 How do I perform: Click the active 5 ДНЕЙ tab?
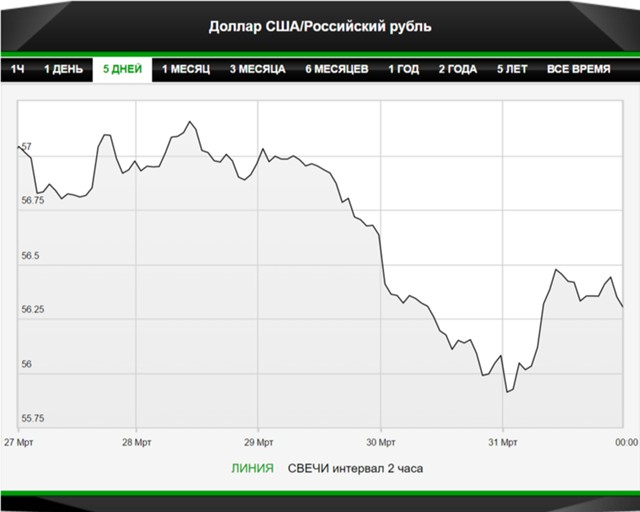tap(122, 70)
